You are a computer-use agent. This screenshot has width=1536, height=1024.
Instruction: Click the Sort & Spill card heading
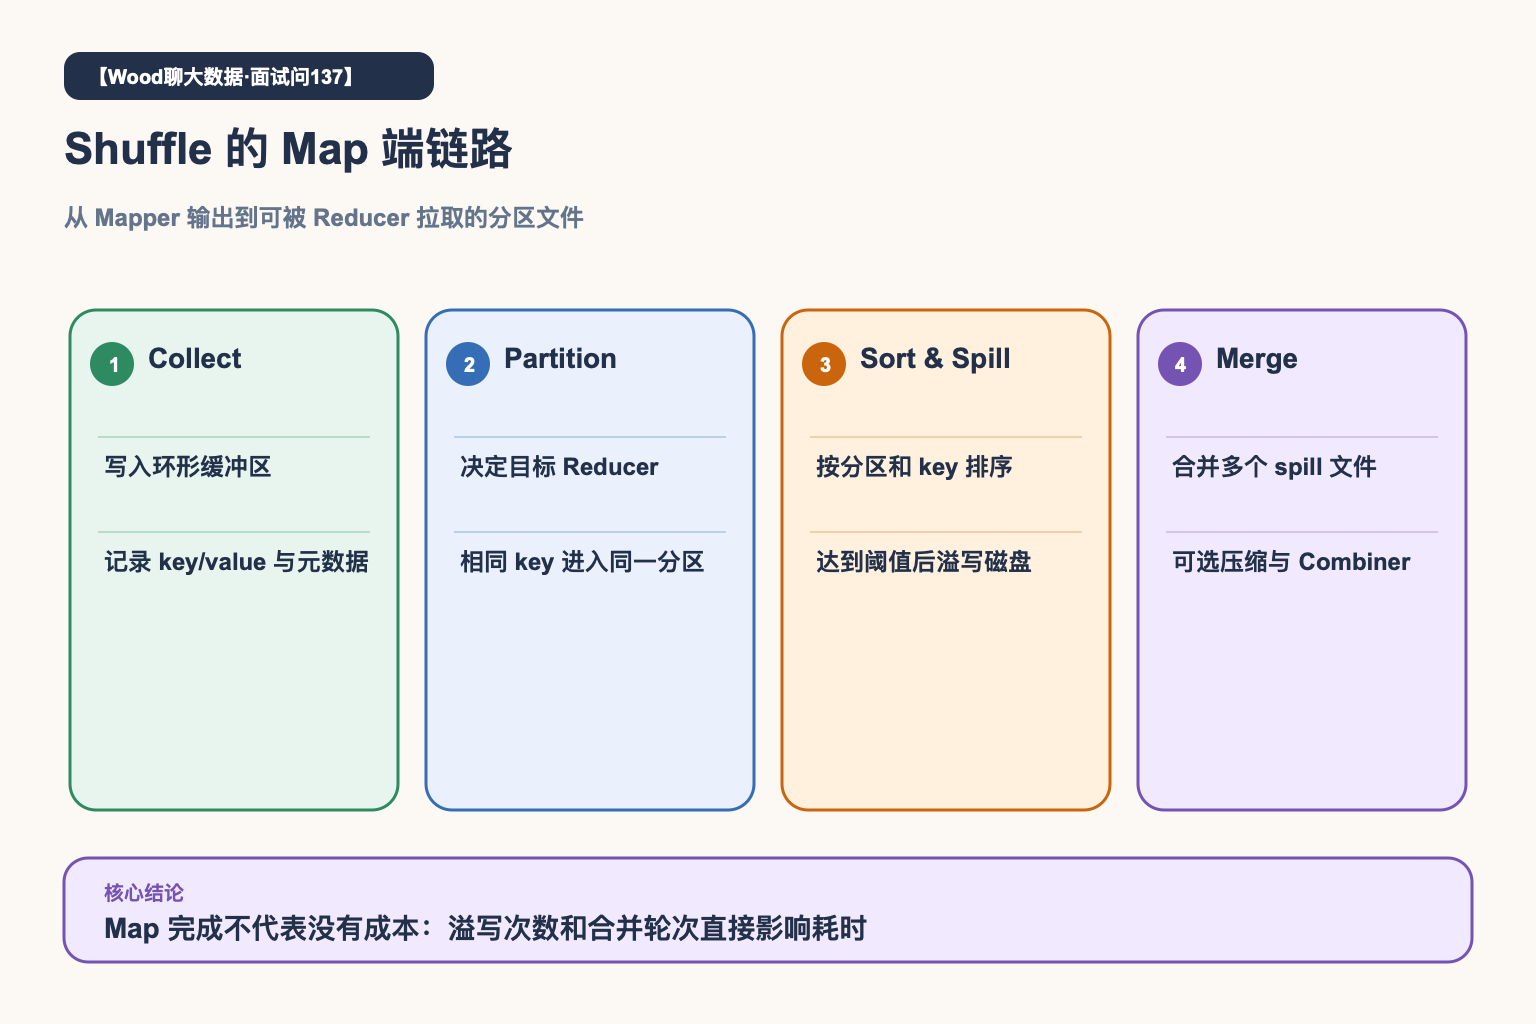(935, 359)
